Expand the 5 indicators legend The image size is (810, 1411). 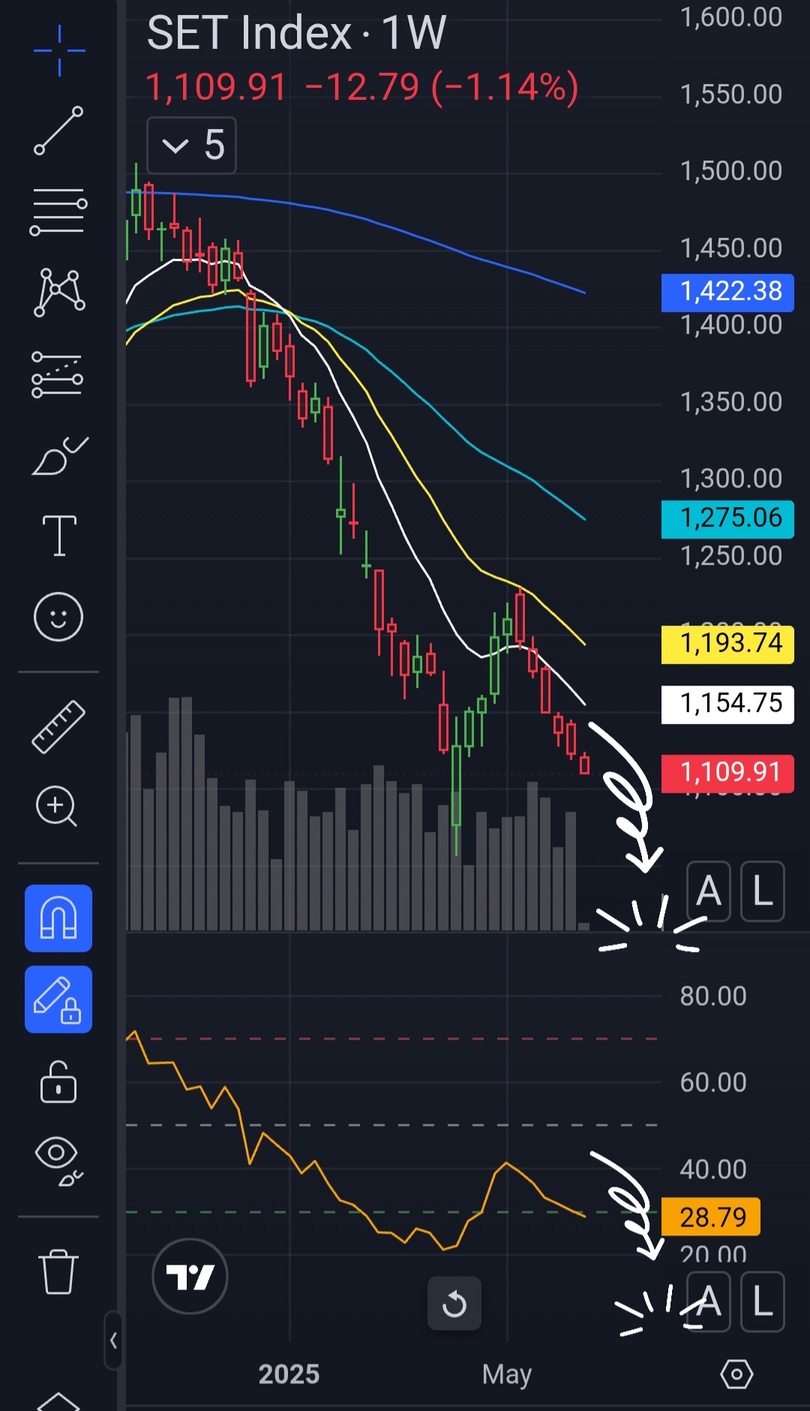[x=192, y=146]
